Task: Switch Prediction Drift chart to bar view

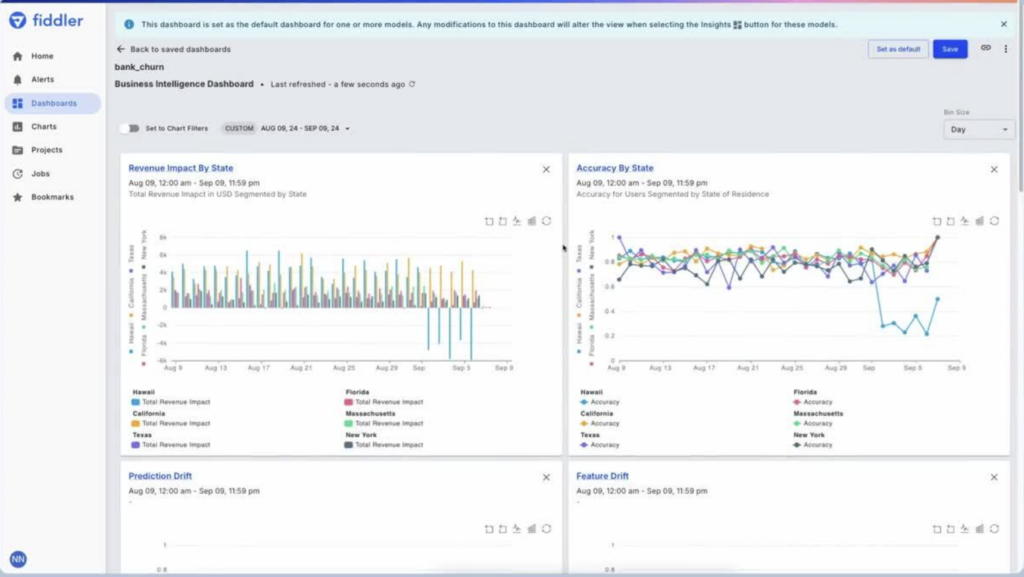Action: click(x=532, y=529)
